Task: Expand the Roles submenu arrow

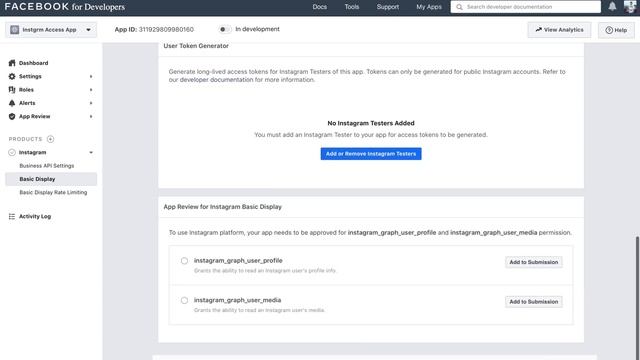Action: pos(91,90)
